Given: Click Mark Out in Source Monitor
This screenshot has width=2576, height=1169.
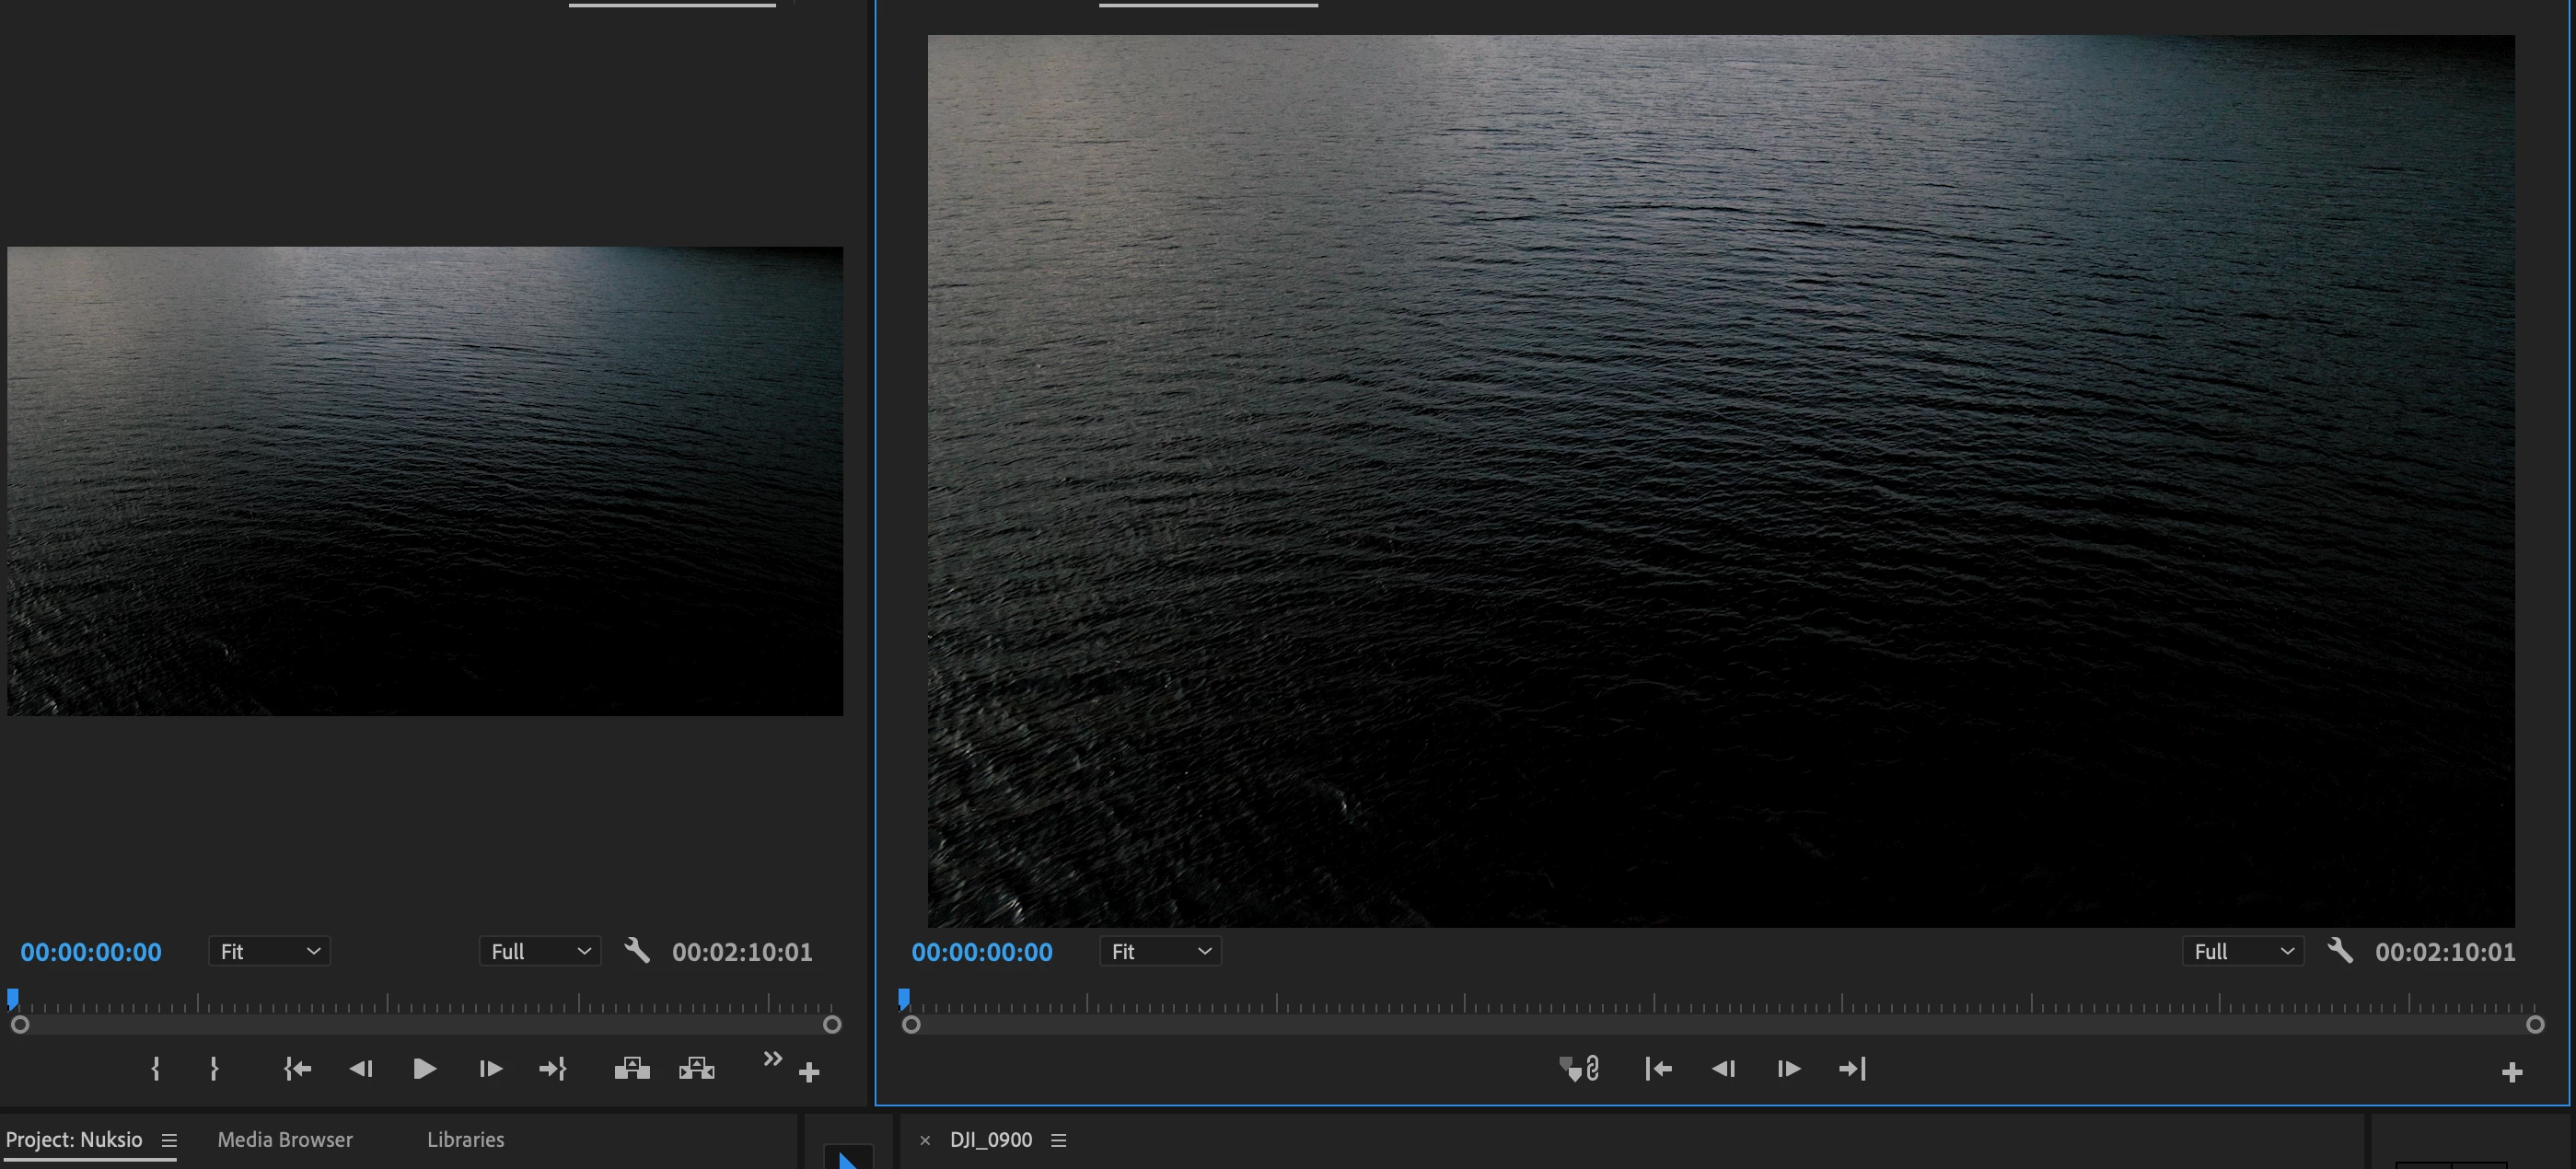Looking at the screenshot, I should 214,1069.
